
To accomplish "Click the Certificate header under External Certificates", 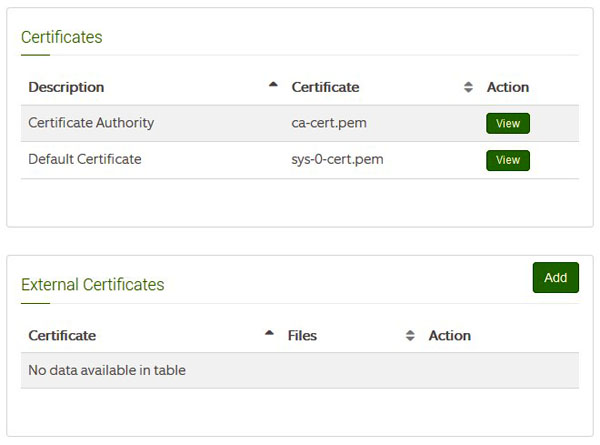I will pos(62,336).
